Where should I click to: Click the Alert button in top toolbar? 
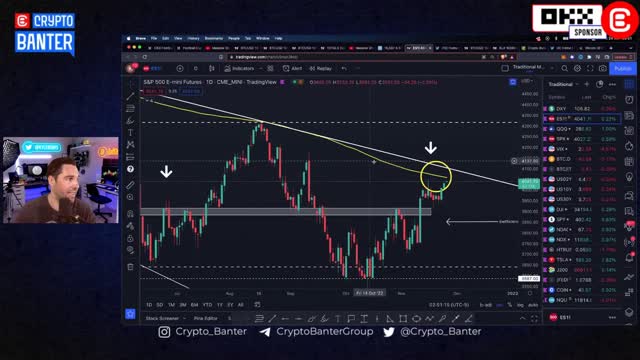pos(292,69)
